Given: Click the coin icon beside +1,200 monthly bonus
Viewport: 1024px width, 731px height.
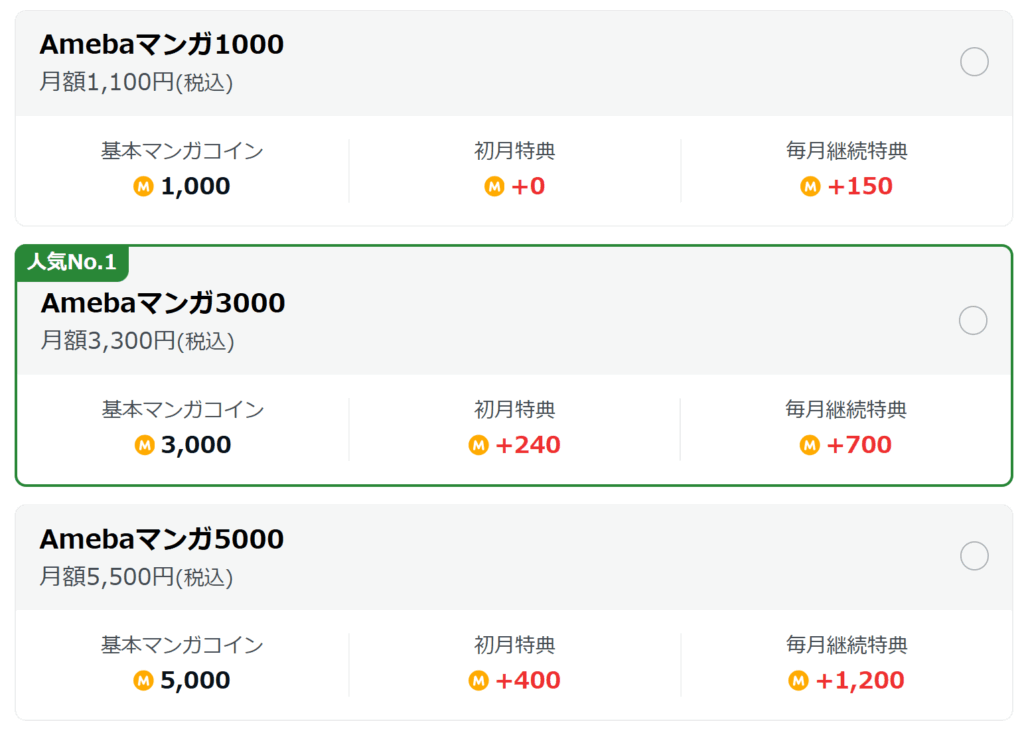Looking at the screenshot, I should [798, 681].
